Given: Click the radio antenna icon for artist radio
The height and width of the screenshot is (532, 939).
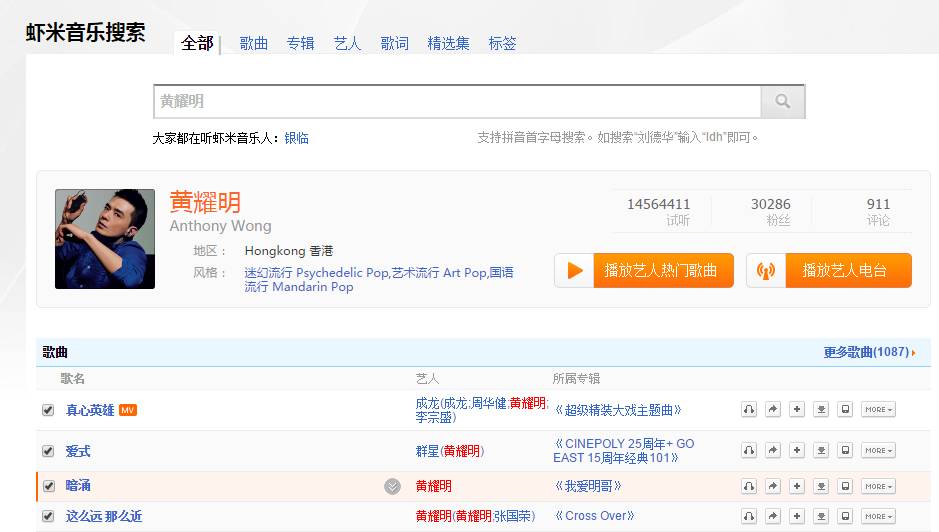Looking at the screenshot, I should (x=766, y=270).
